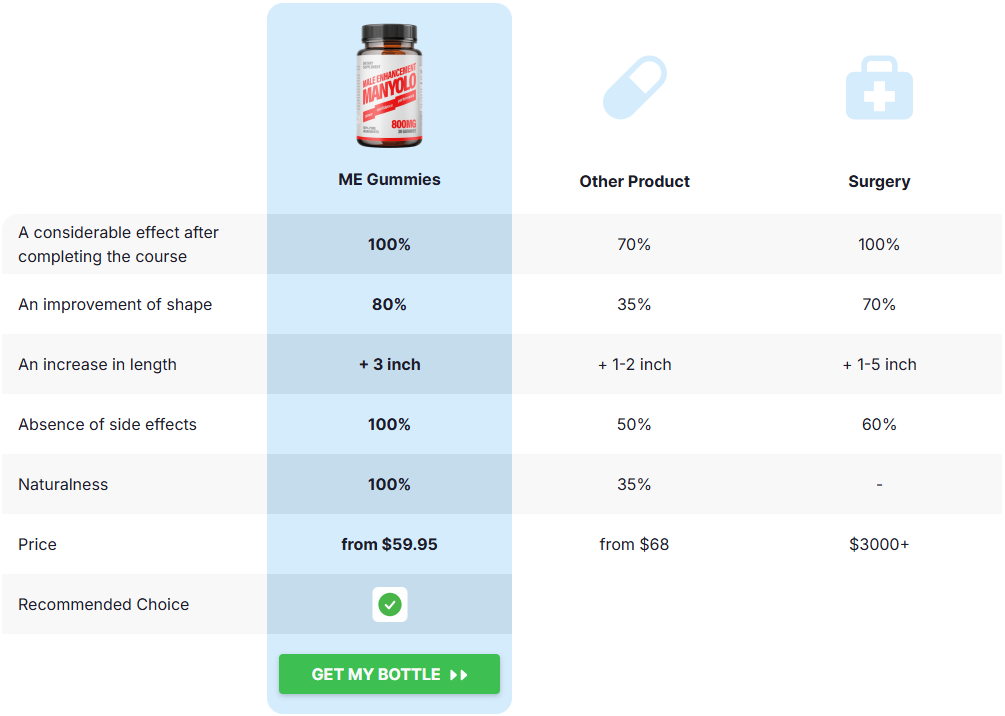This screenshot has height=716, width=1005.
Task: Select the Other Product column header
Action: coord(634,181)
